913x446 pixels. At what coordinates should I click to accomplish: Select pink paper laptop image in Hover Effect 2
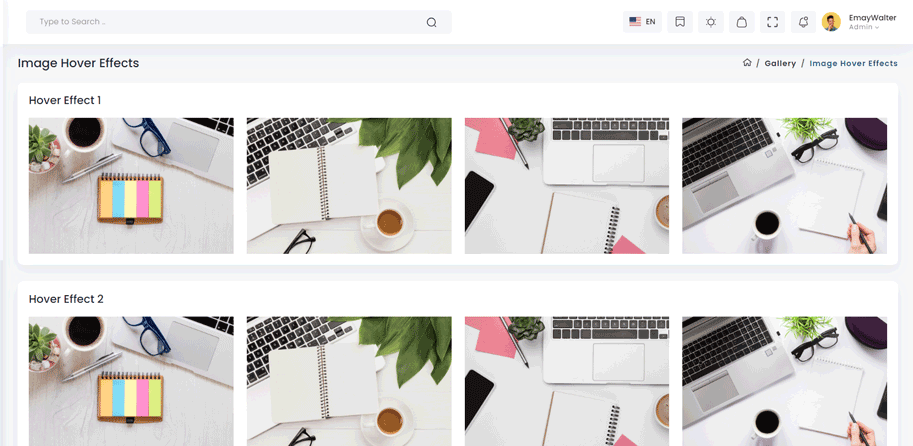point(567,381)
